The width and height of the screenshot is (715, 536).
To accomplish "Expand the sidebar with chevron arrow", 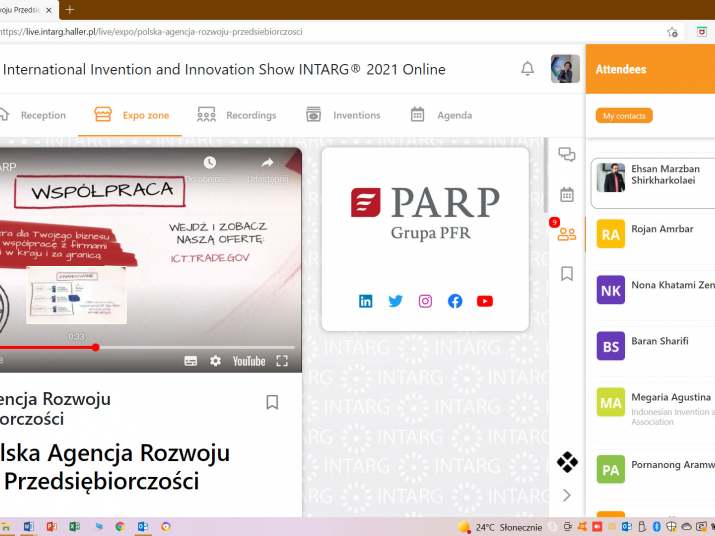I will coord(567,495).
